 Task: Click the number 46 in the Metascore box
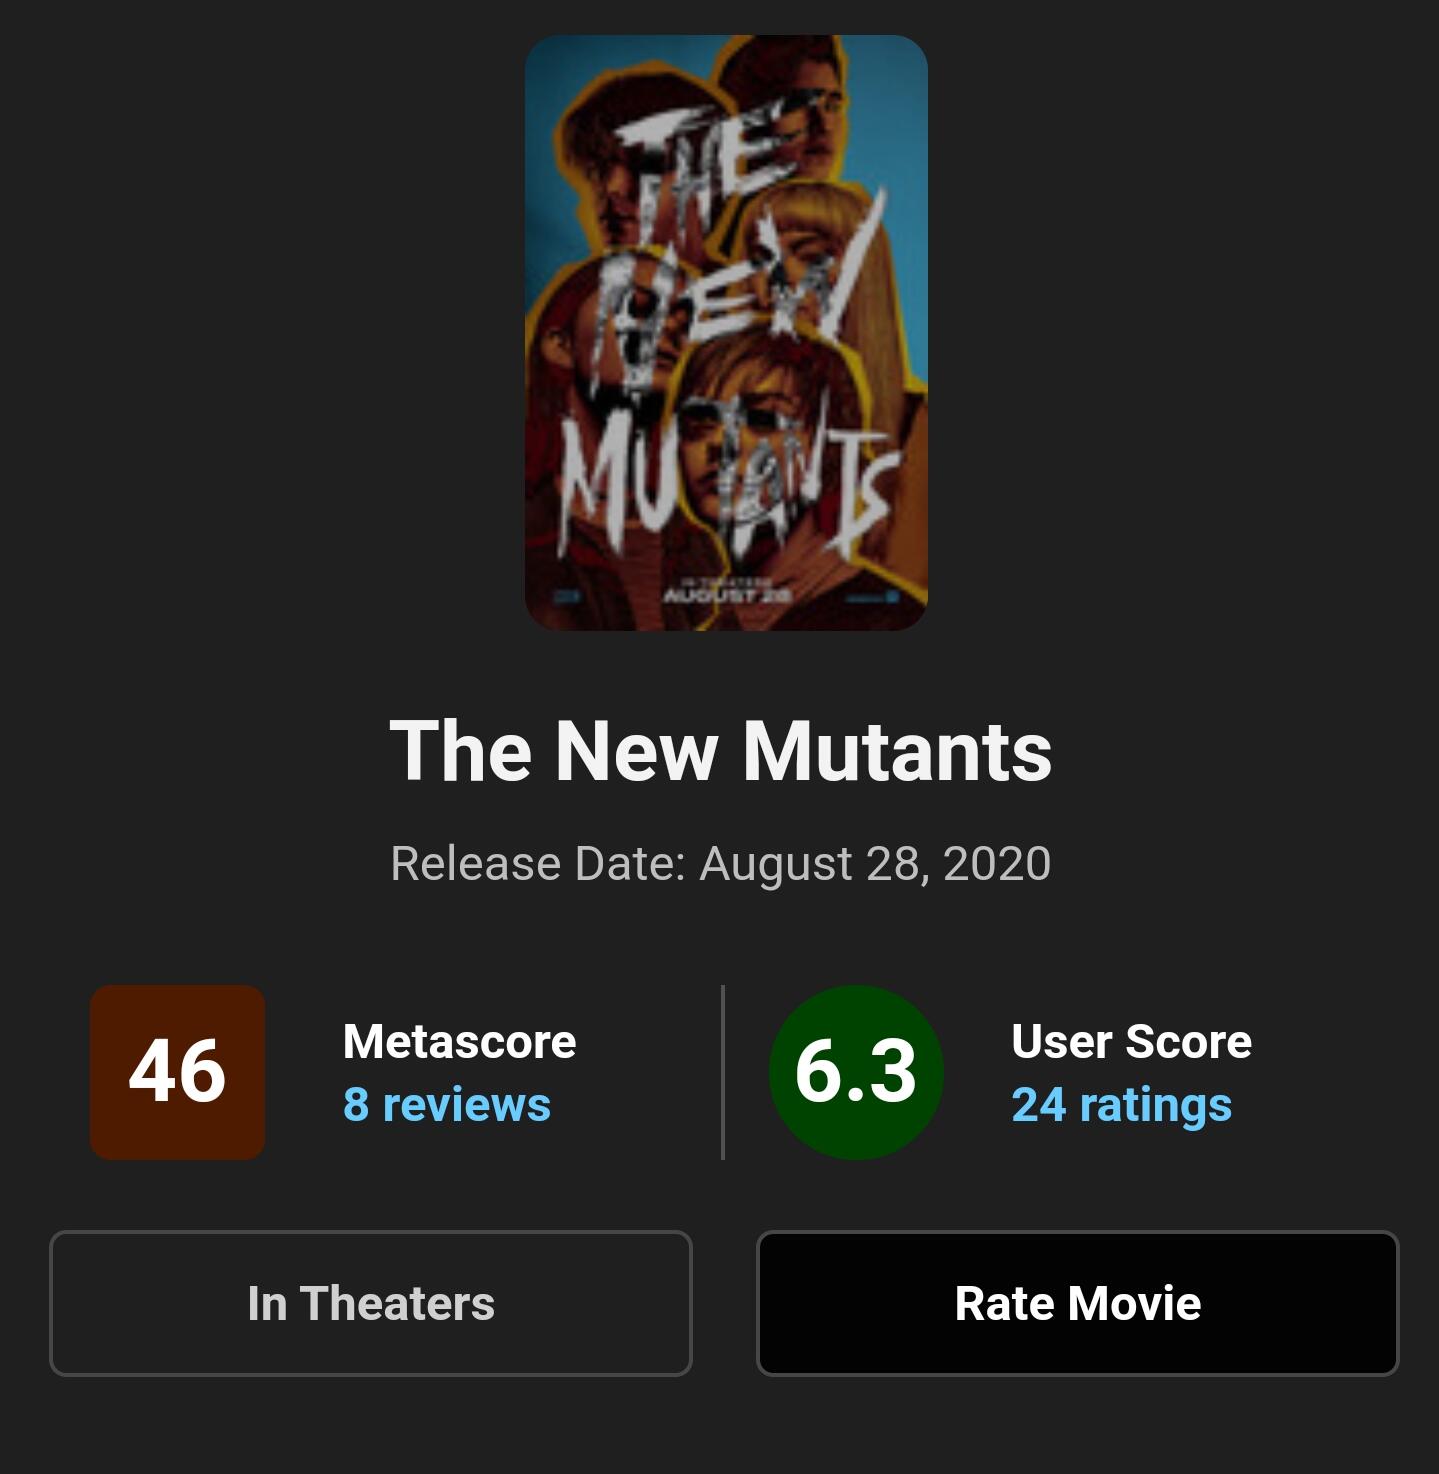[177, 1072]
